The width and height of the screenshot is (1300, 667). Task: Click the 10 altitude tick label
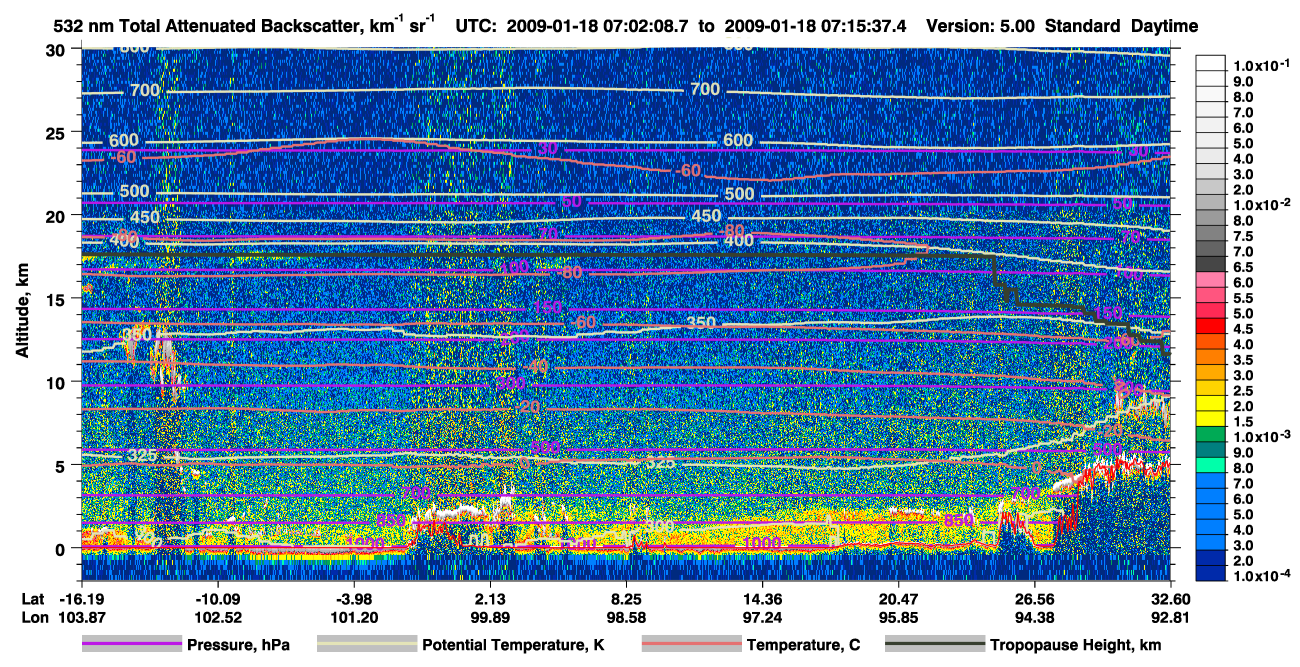point(58,381)
